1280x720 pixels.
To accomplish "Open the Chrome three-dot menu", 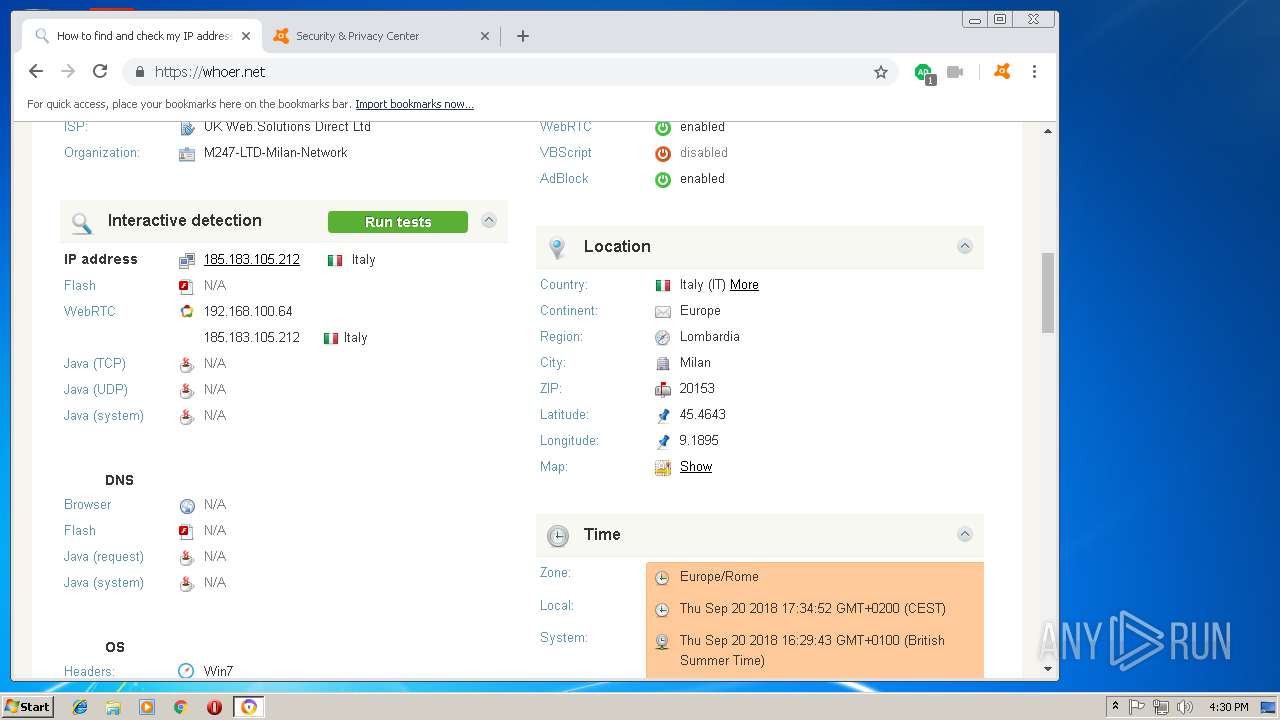I will click(x=1034, y=71).
